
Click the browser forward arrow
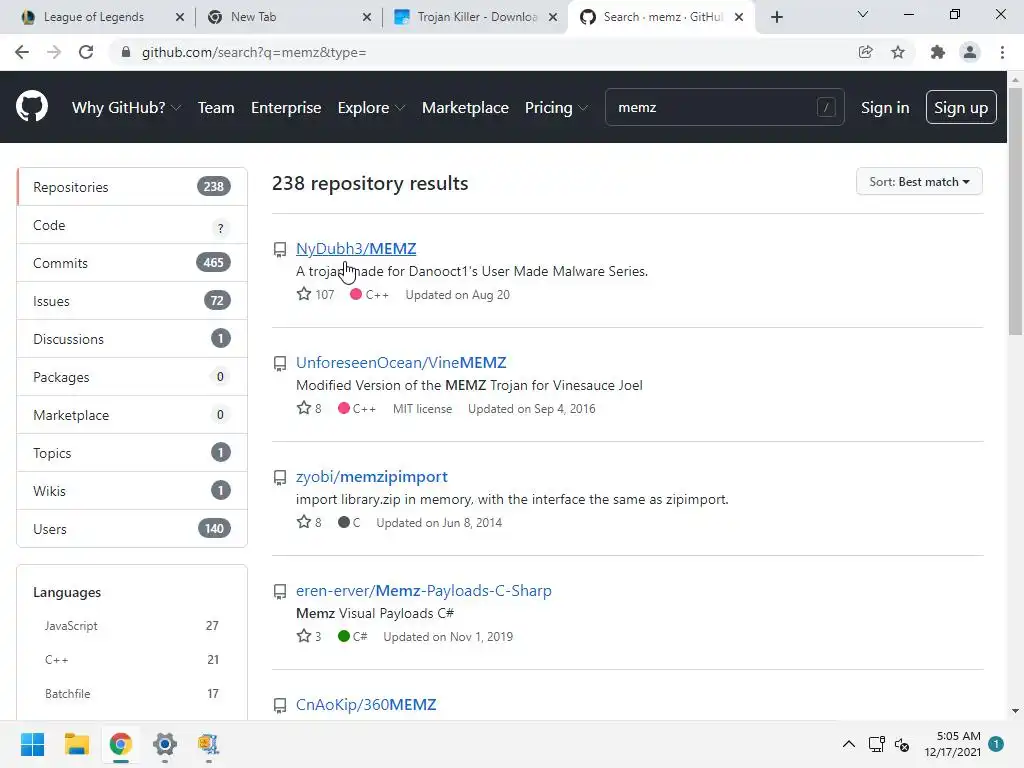pos(54,52)
